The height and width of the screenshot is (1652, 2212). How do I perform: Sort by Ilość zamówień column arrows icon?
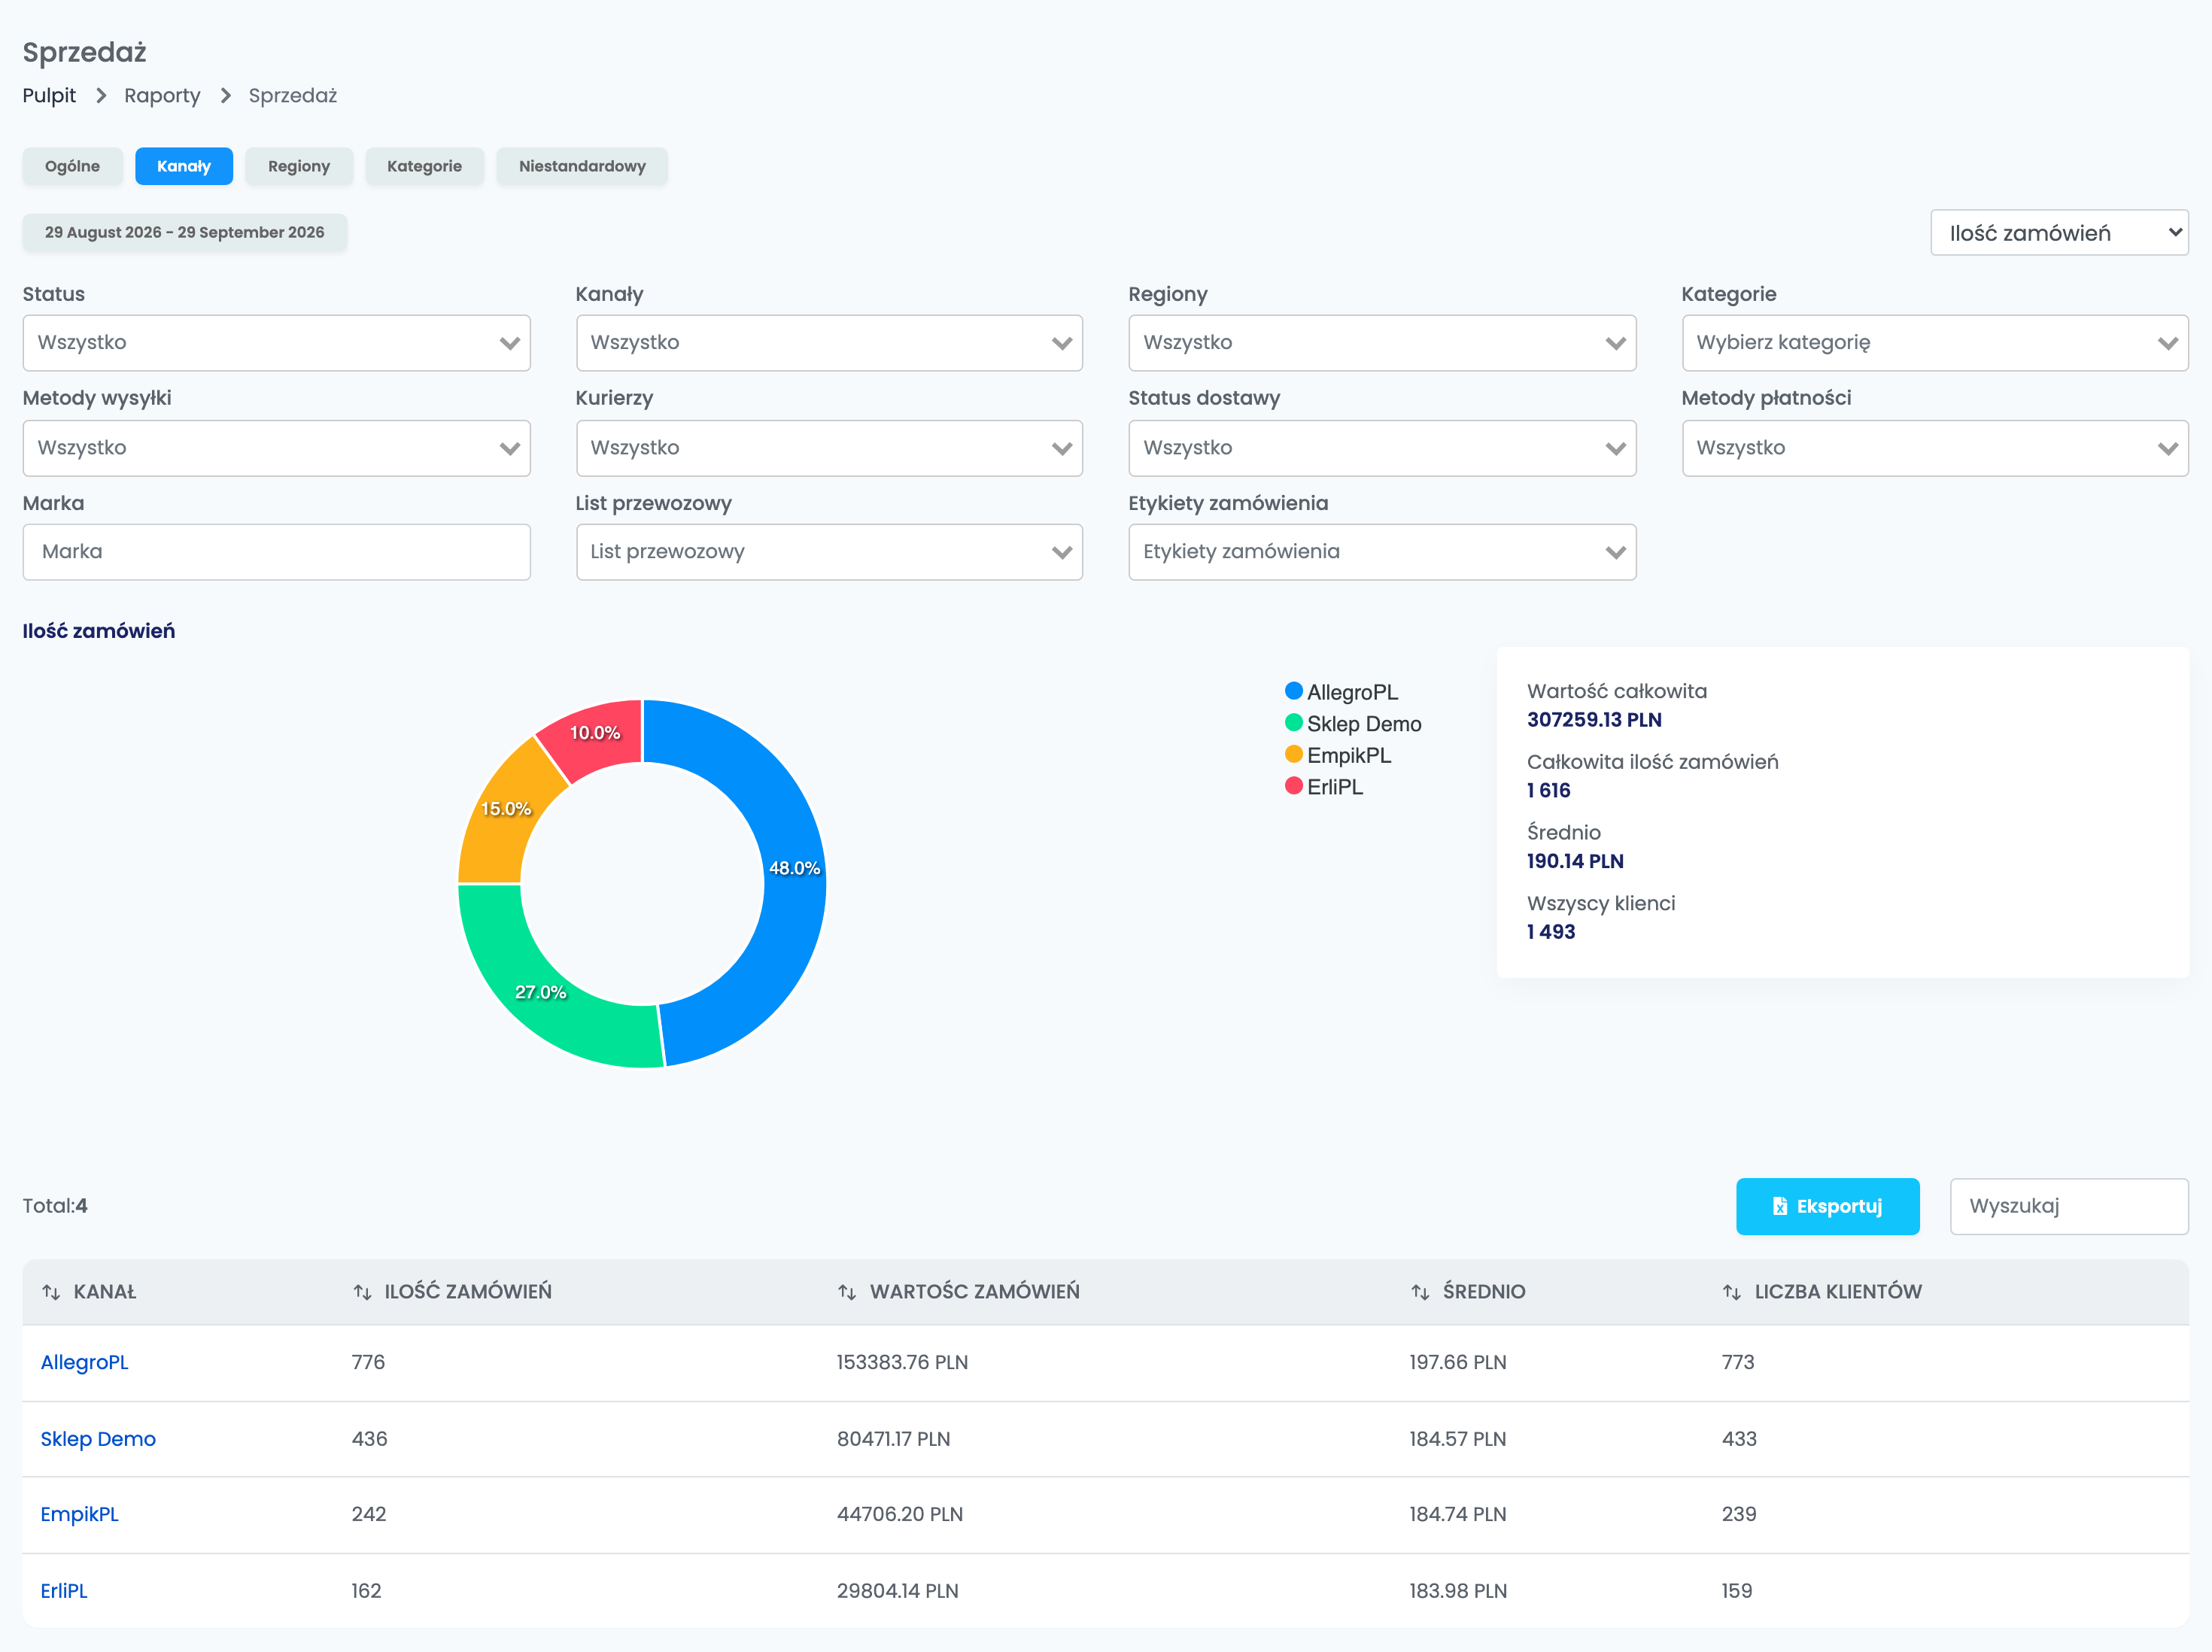[x=362, y=1292]
